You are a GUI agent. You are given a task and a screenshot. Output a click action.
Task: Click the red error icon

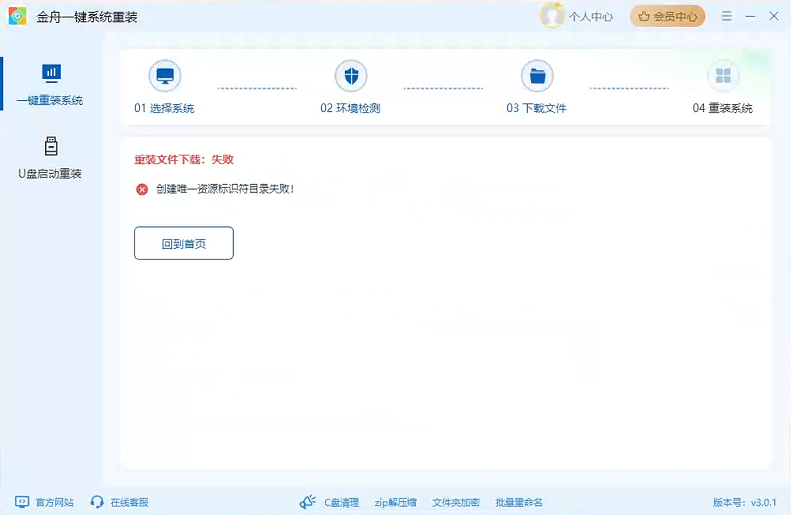tap(142, 189)
